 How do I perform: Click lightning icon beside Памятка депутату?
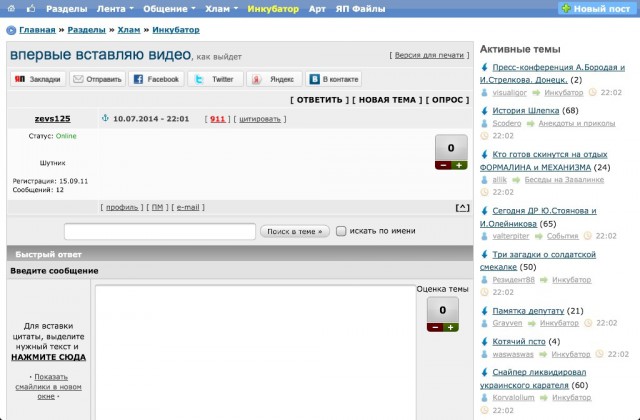484,311
